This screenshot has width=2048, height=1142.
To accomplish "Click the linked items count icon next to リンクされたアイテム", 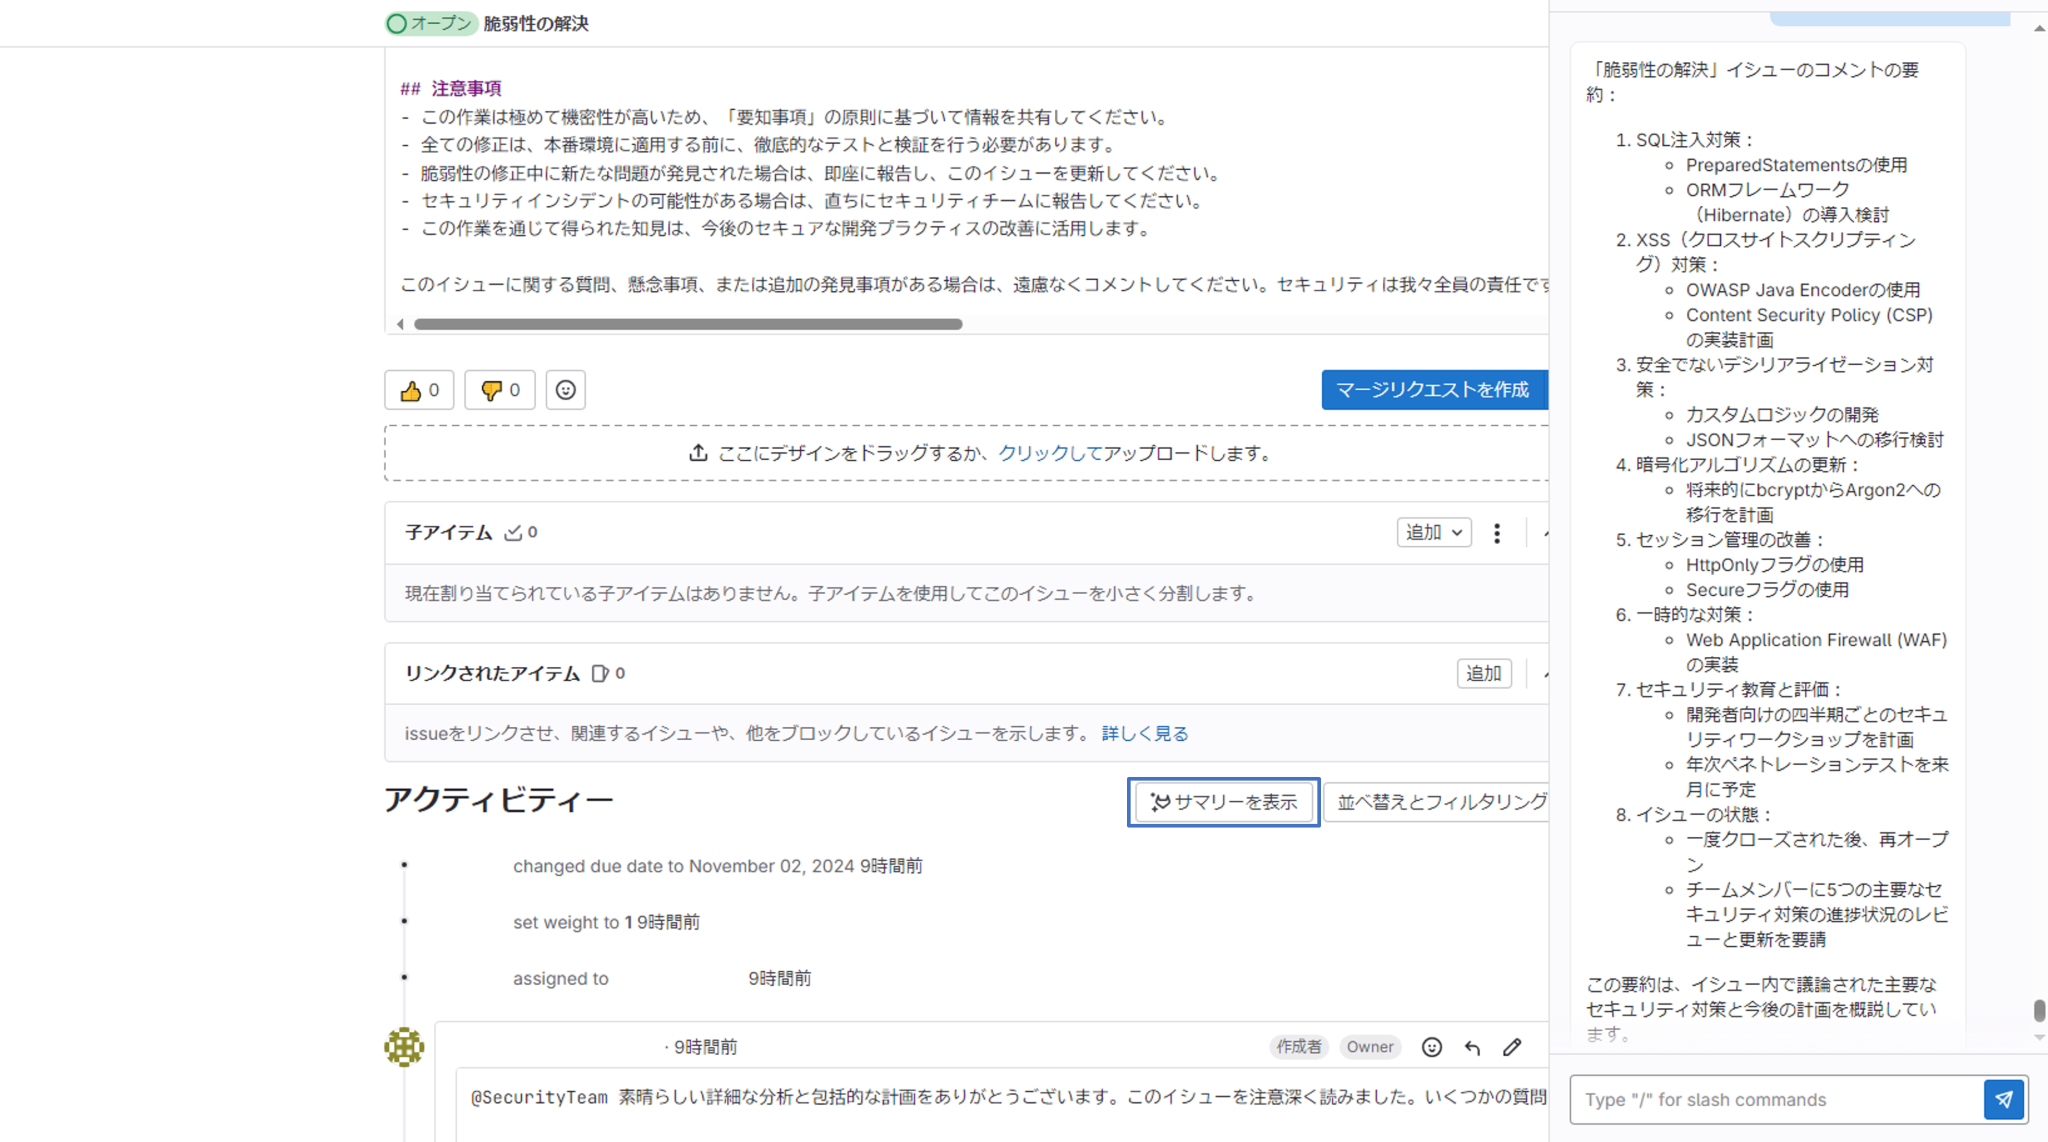I will tap(601, 673).
